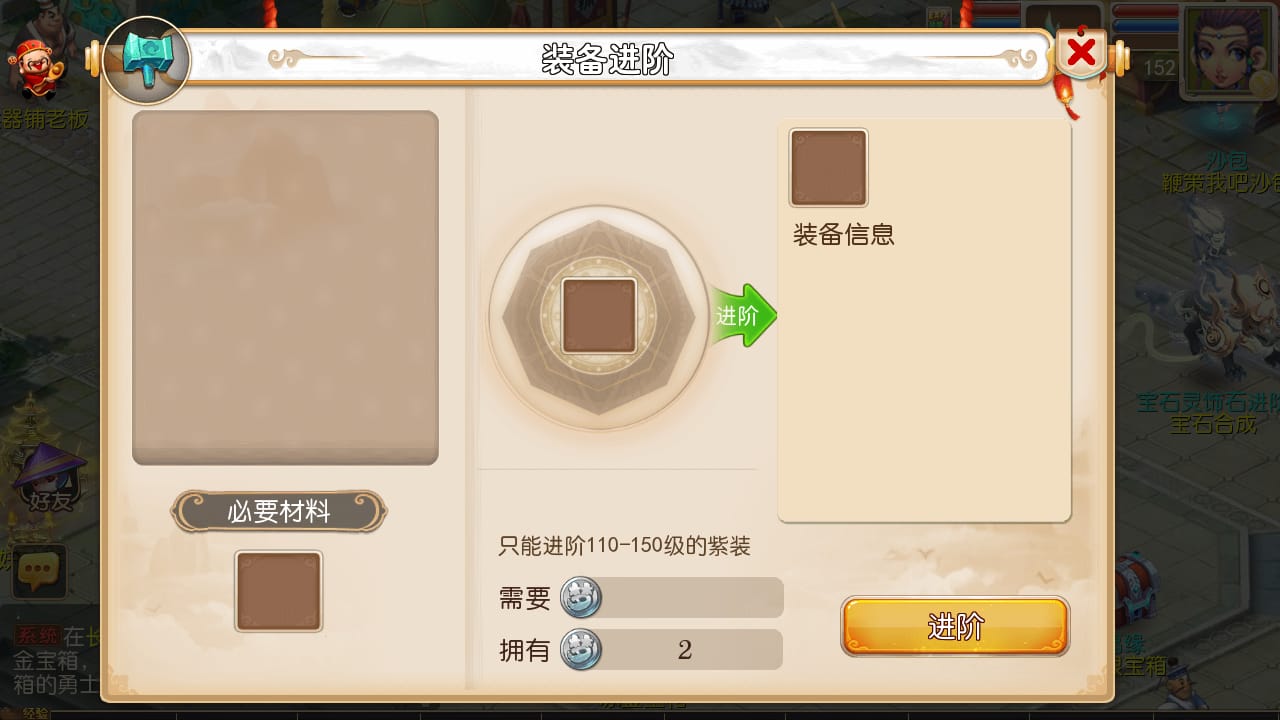Click the 必要材料 label banner
This screenshot has width=1280, height=720.
(279, 512)
